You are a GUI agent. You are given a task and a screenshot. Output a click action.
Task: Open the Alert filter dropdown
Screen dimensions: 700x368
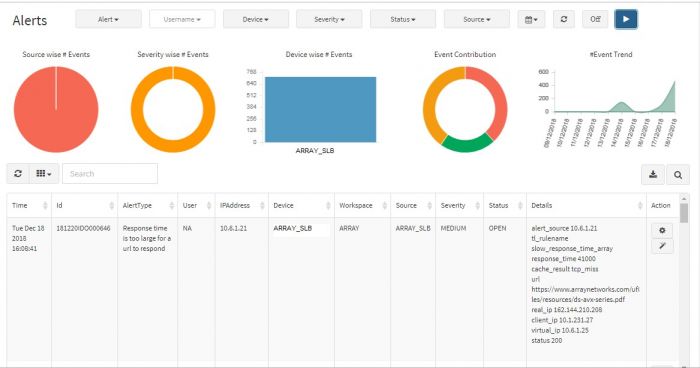pos(108,19)
